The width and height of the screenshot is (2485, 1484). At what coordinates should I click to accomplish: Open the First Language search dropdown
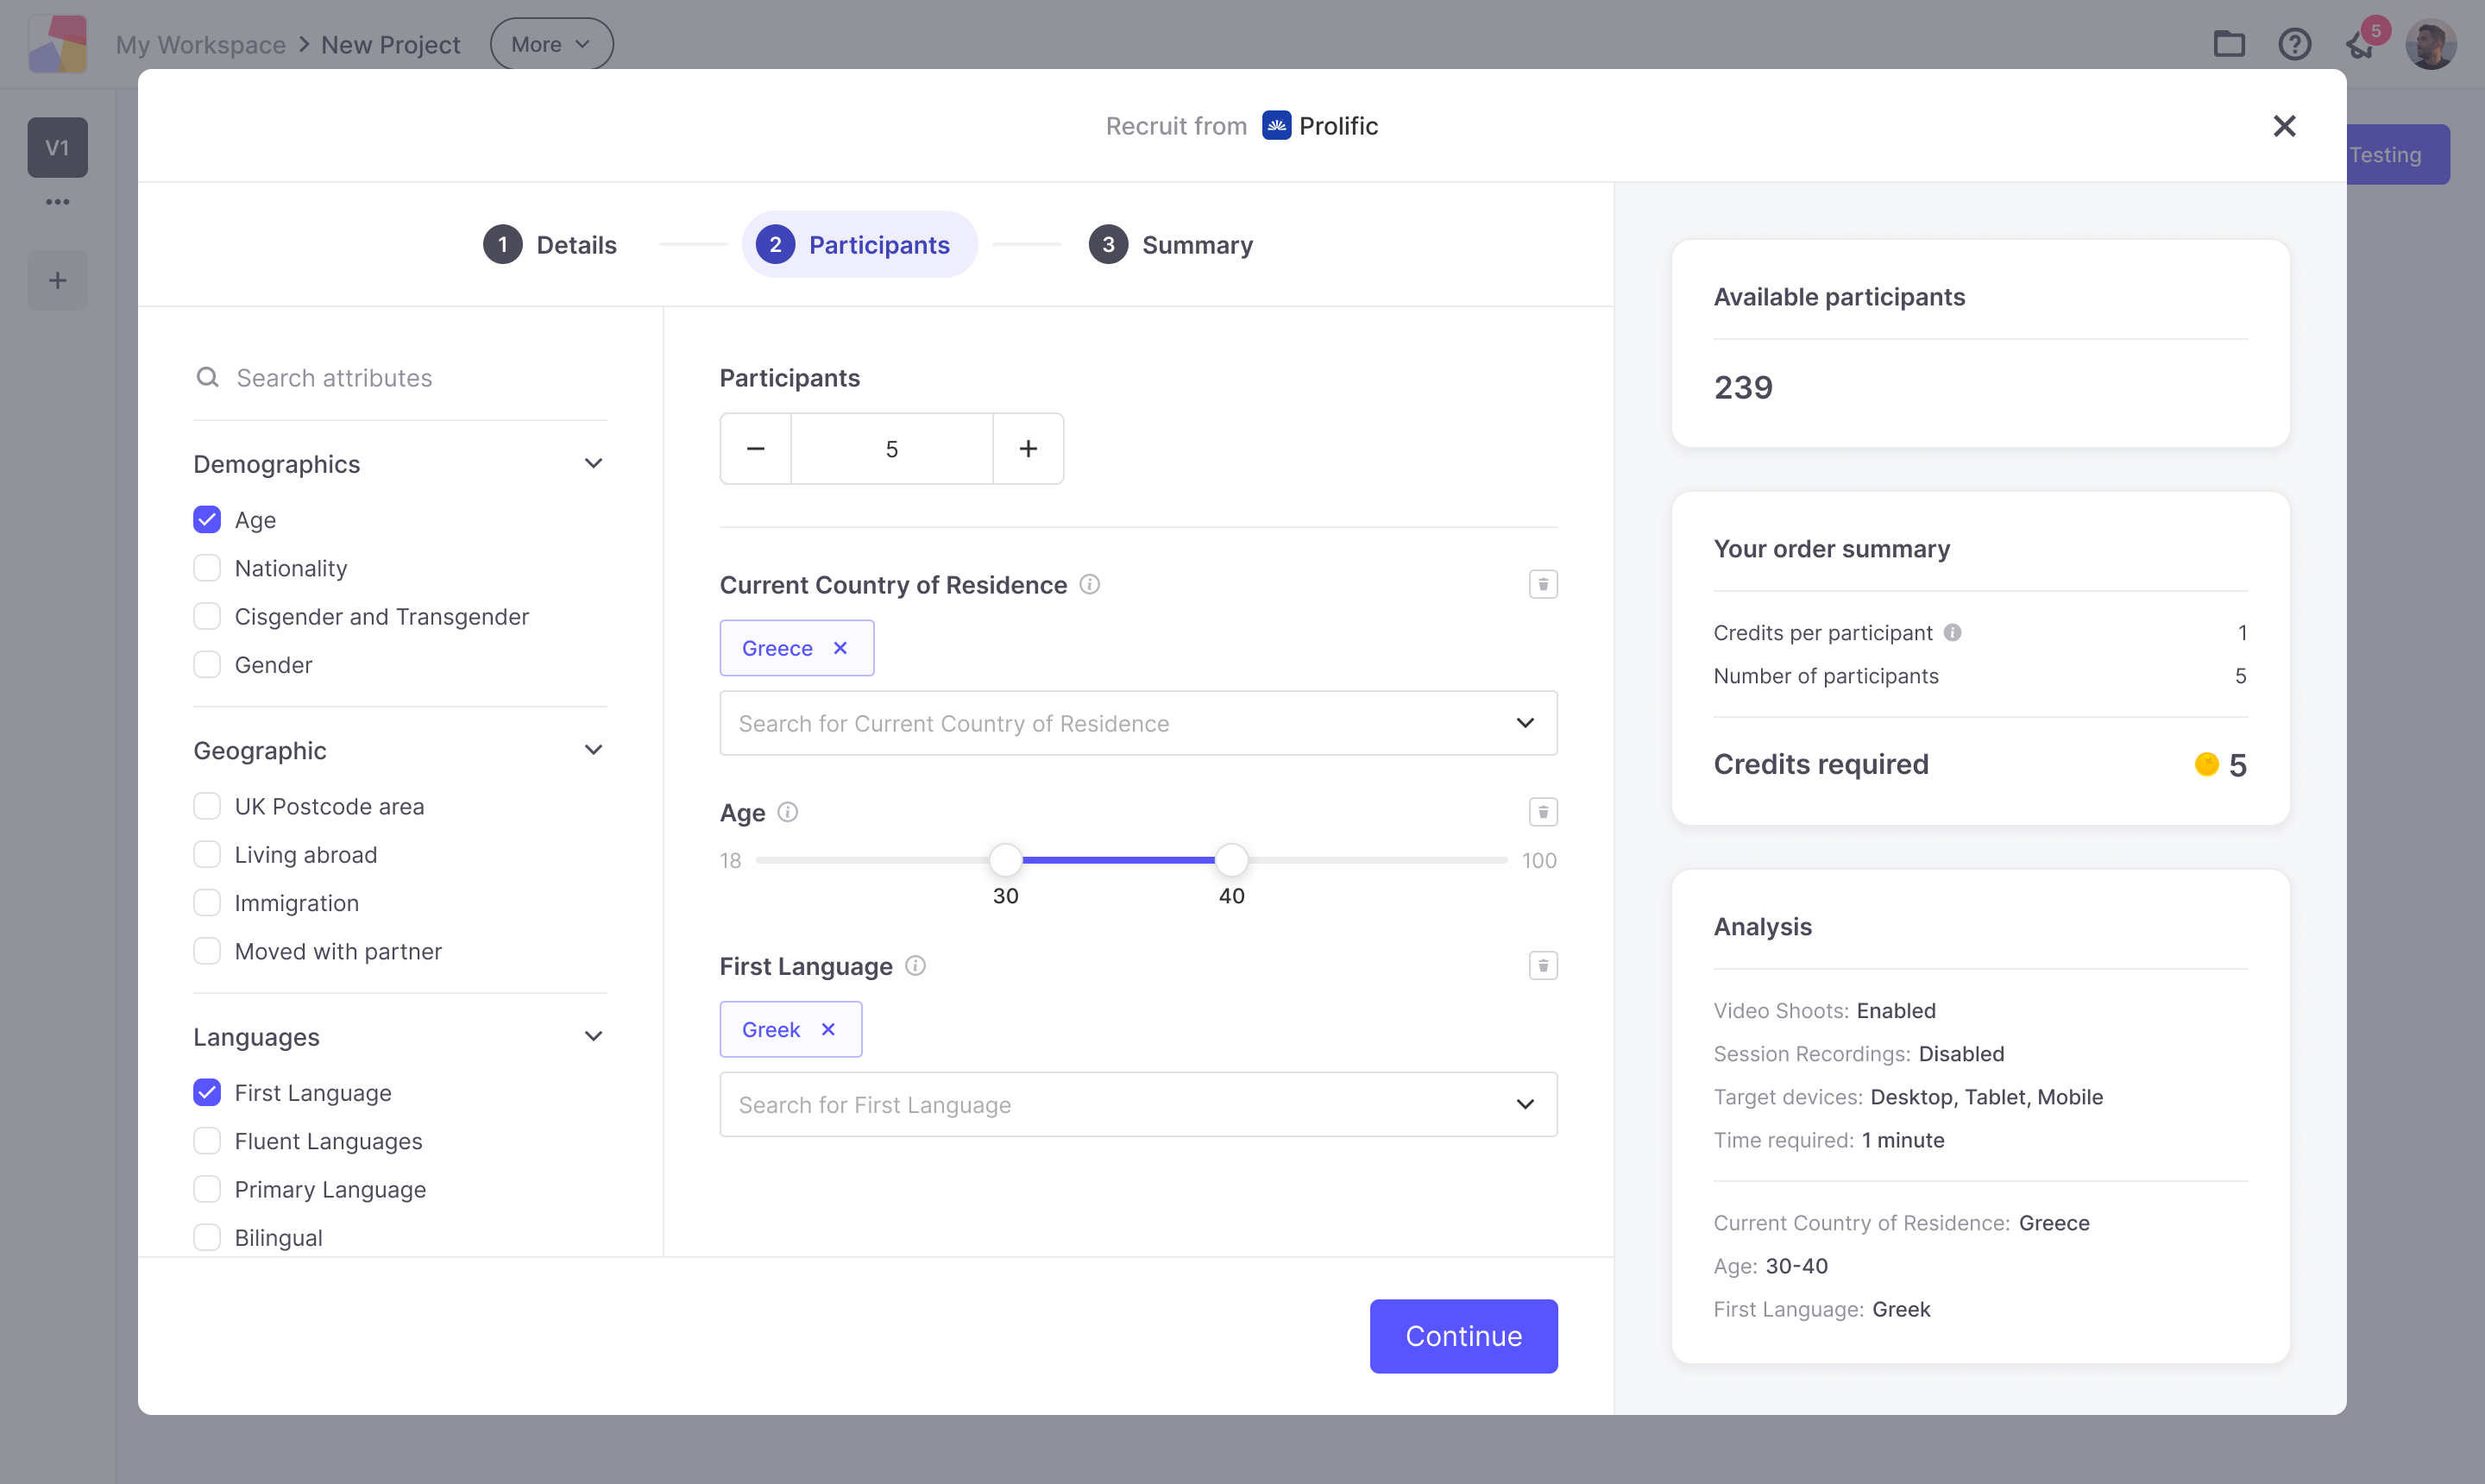click(1138, 1105)
